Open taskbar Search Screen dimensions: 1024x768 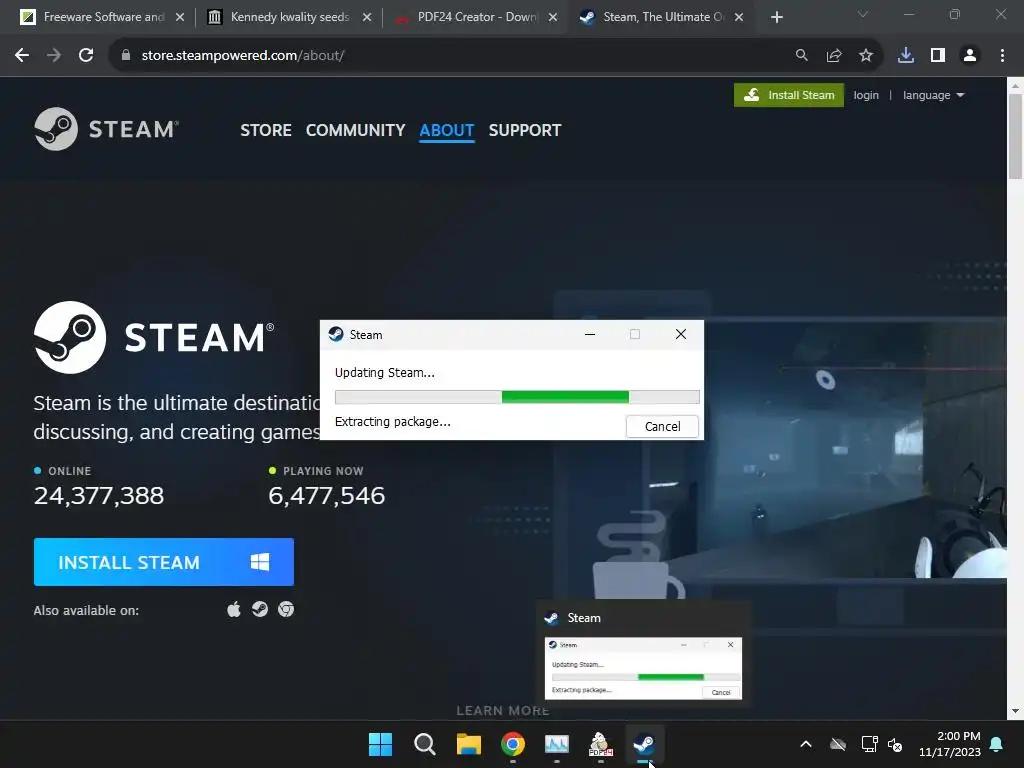pos(424,744)
